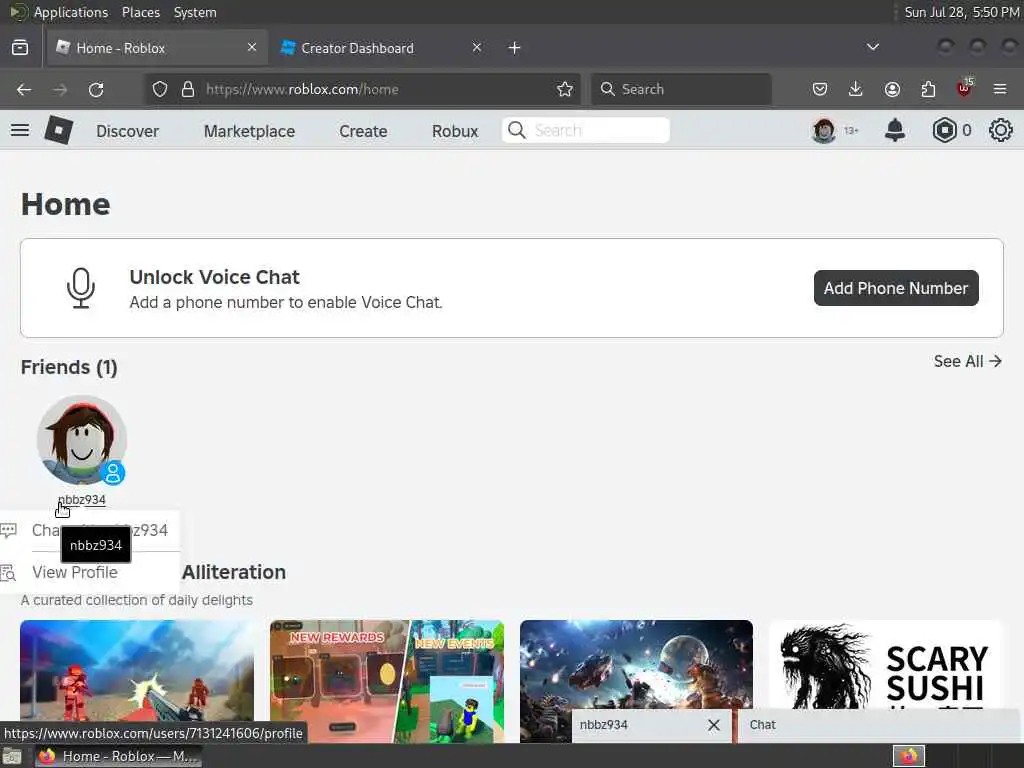Click the site padlock icon
The width and height of the screenshot is (1024, 768).
coord(188,89)
